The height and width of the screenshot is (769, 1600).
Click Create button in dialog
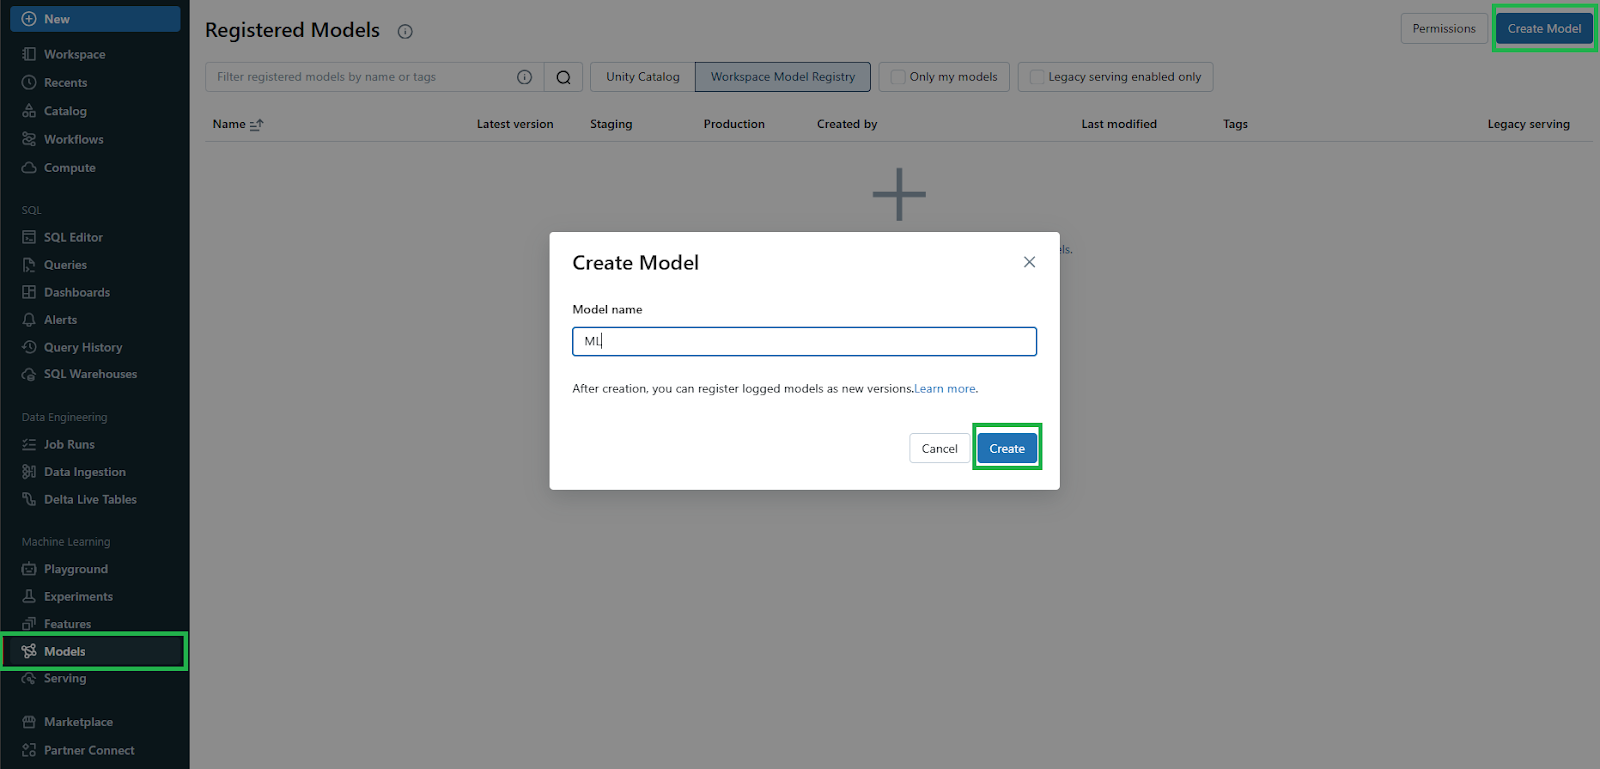(x=1007, y=448)
